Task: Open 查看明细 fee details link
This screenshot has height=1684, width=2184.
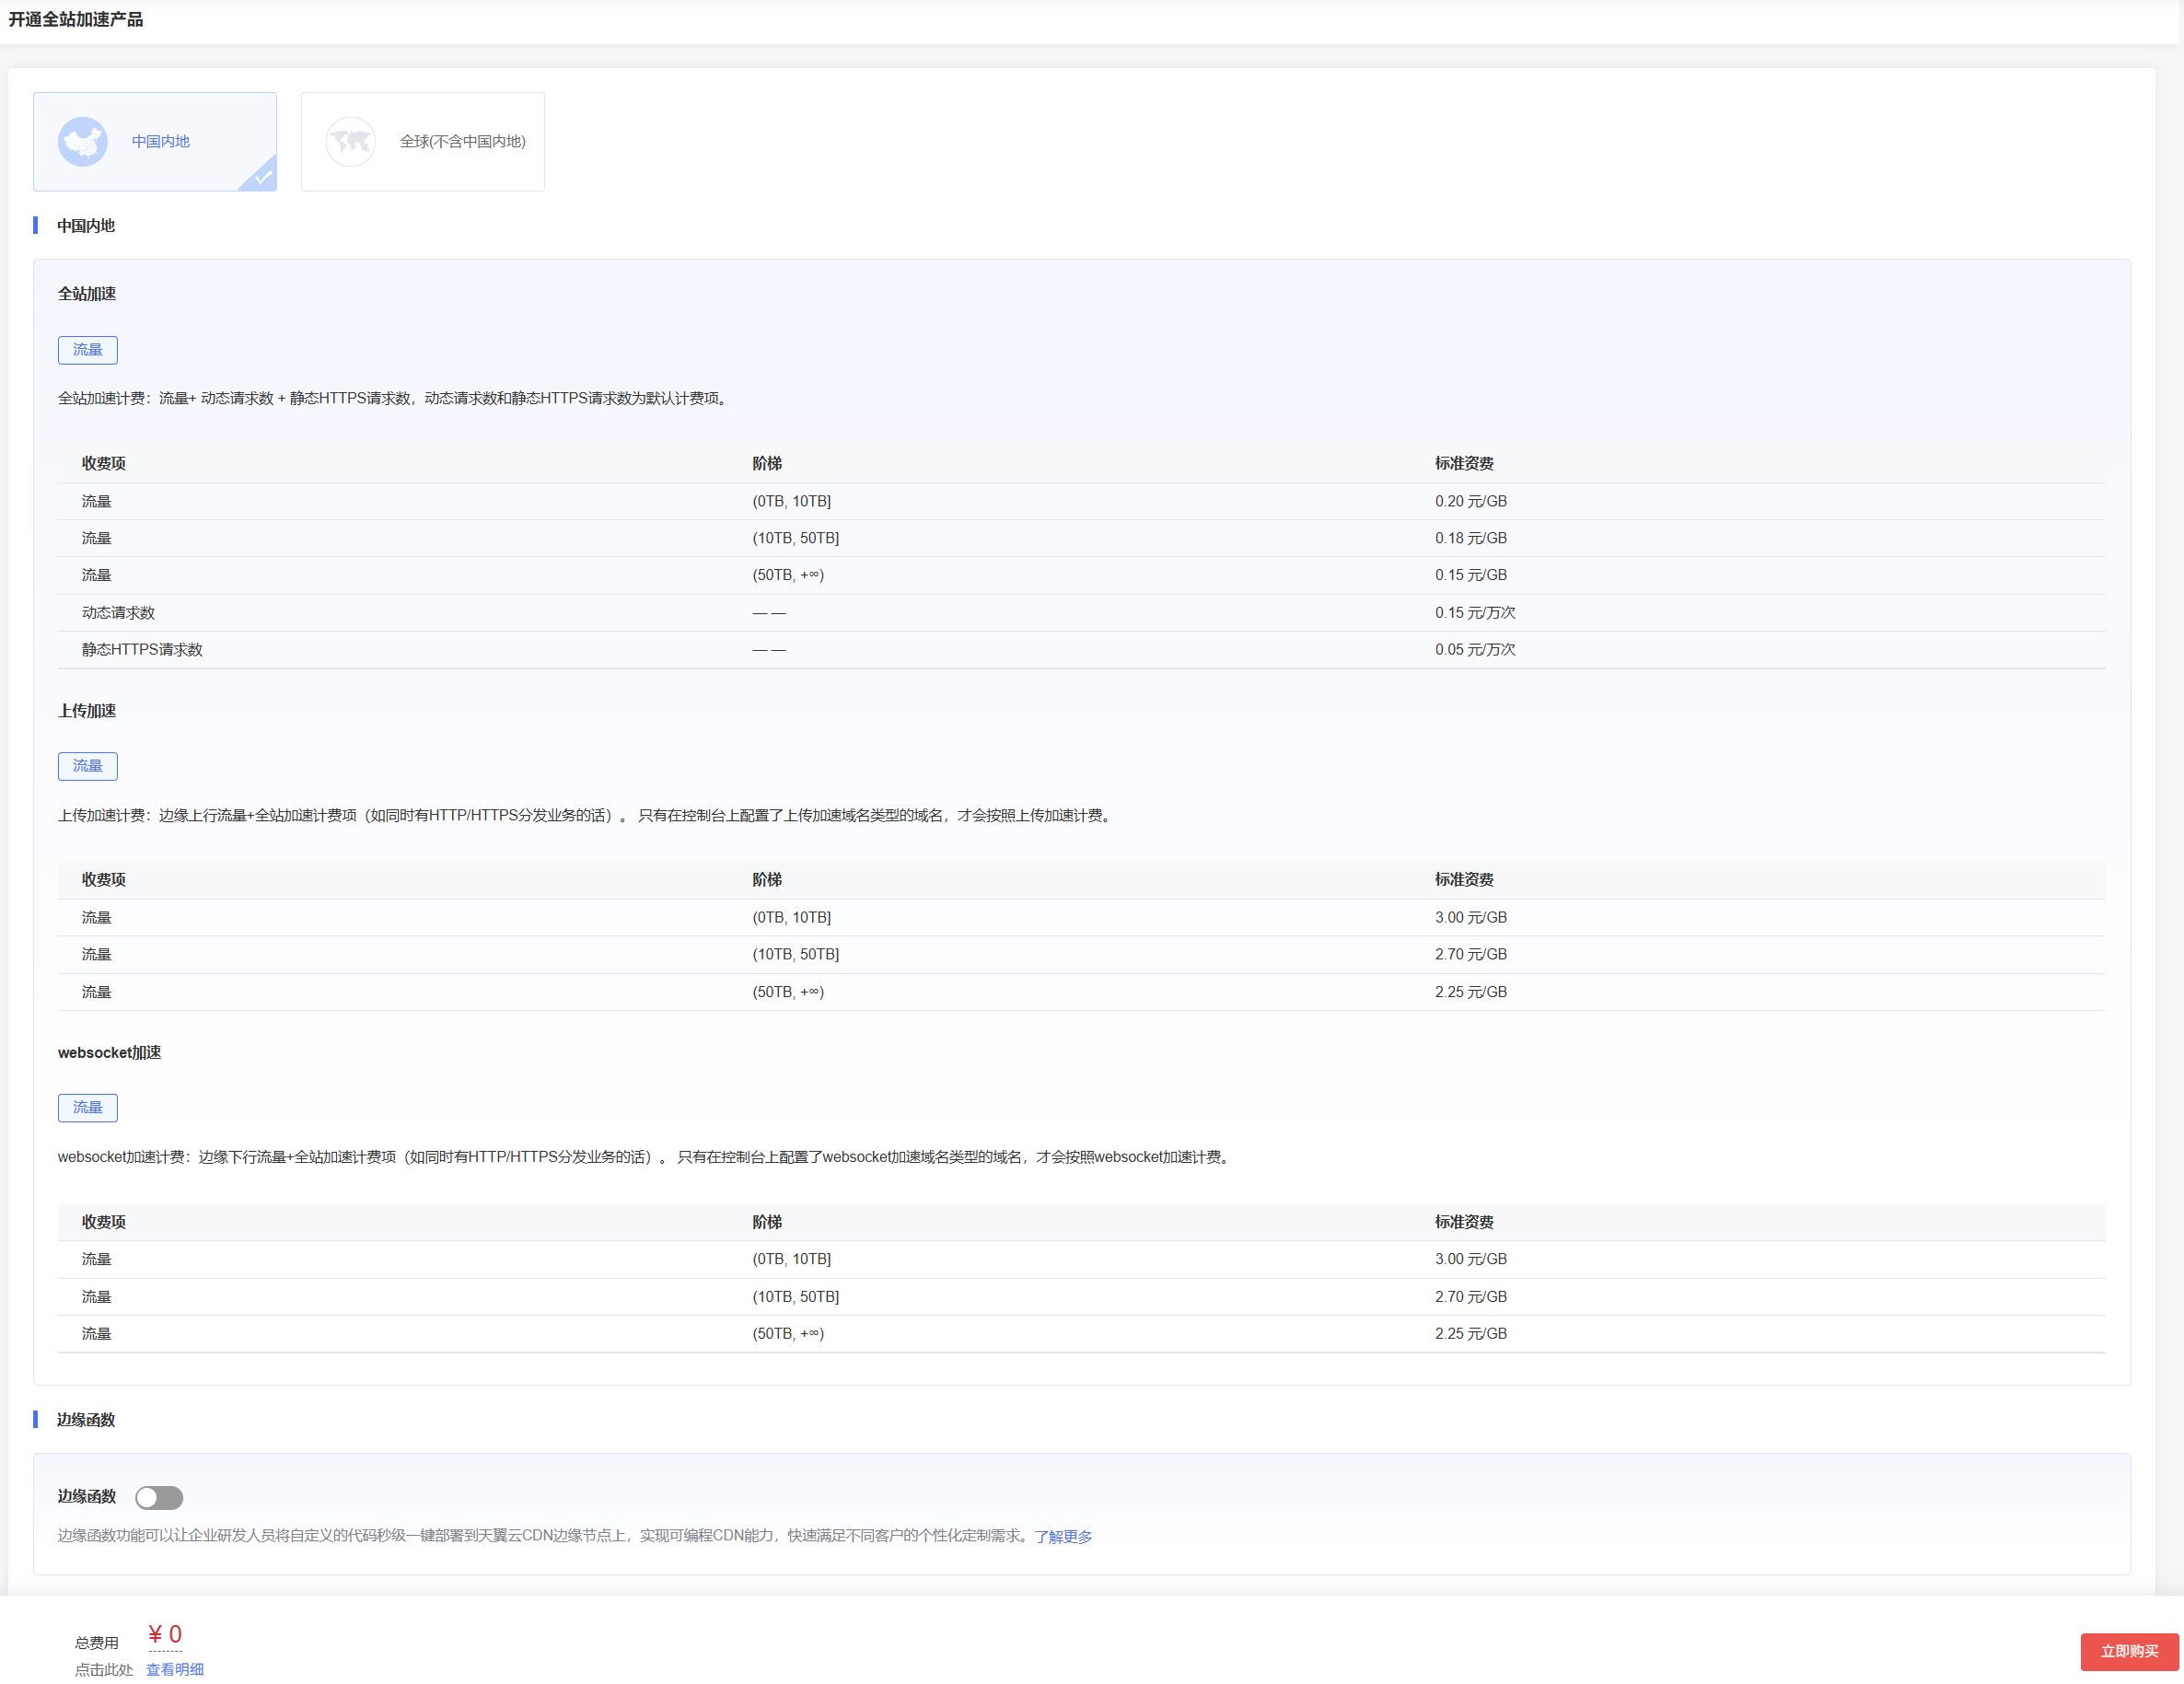Action: tap(175, 1669)
